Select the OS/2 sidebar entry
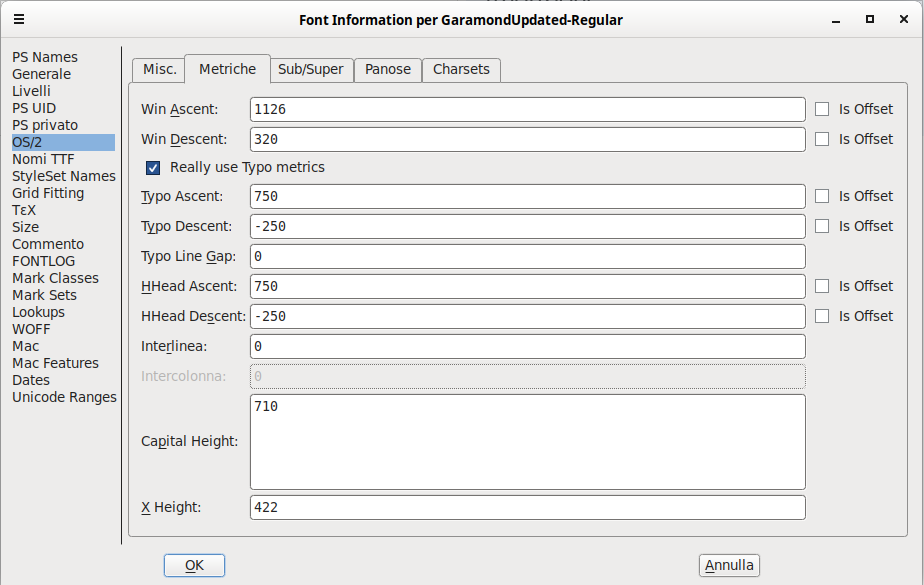Viewport: 924px width, 585px height. pyautogui.click(x=63, y=143)
